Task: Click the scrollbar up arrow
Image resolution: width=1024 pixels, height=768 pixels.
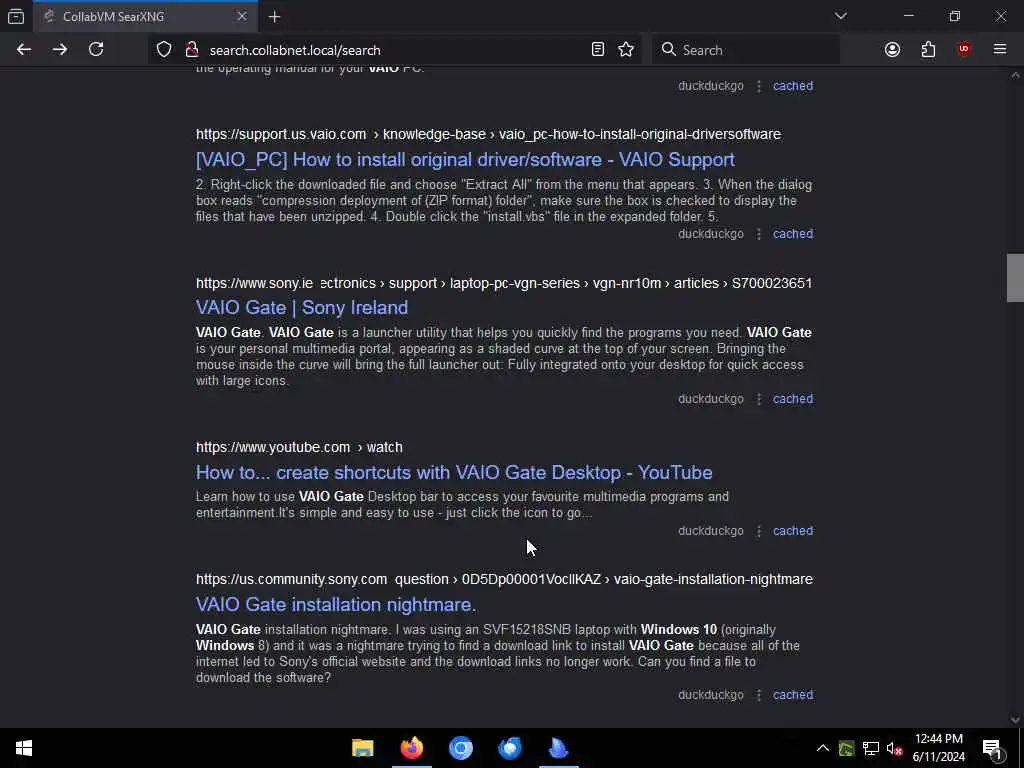Action: 1015,75
